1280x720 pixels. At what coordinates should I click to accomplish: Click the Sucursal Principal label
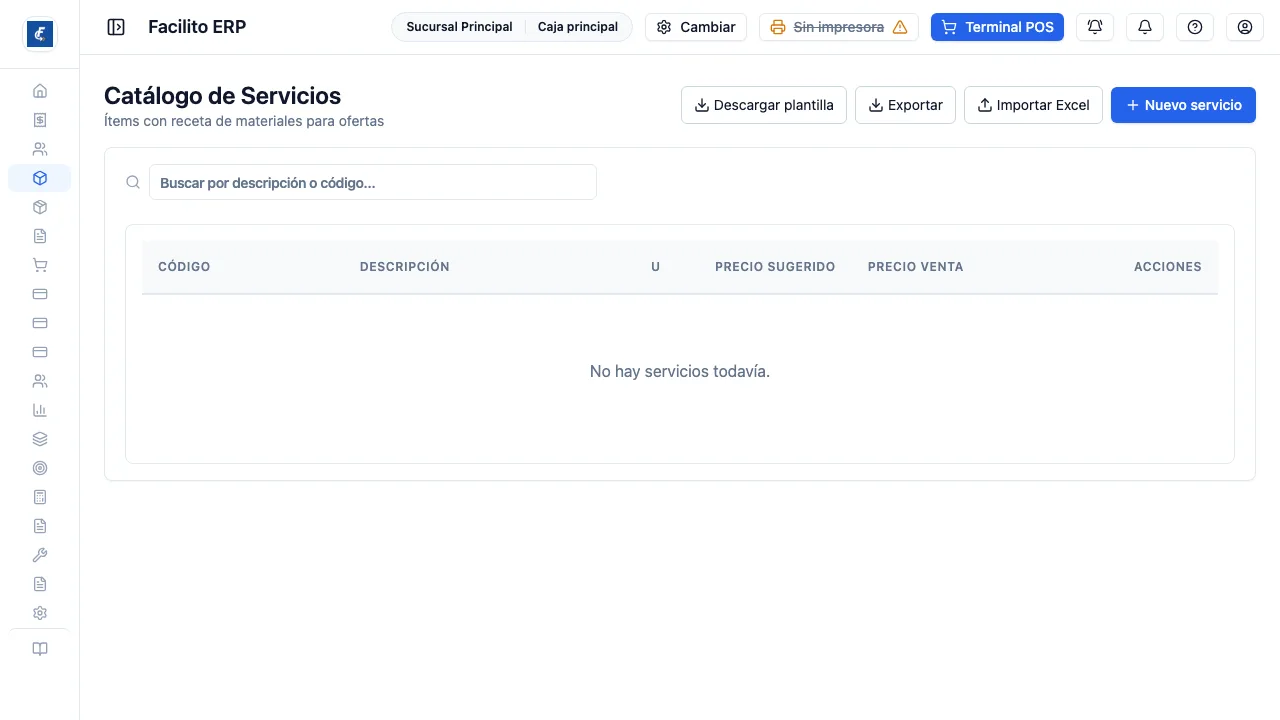click(459, 27)
